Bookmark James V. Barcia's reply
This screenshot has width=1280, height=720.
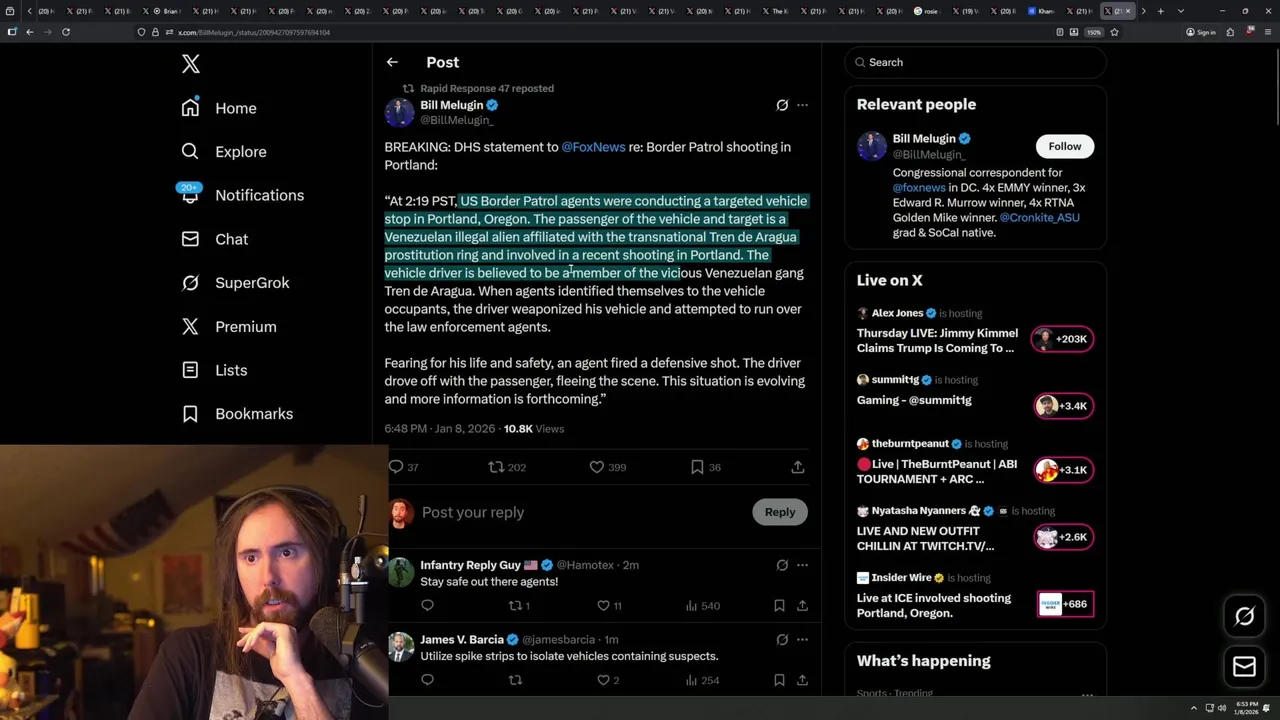pyautogui.click(x=779, y=680)
